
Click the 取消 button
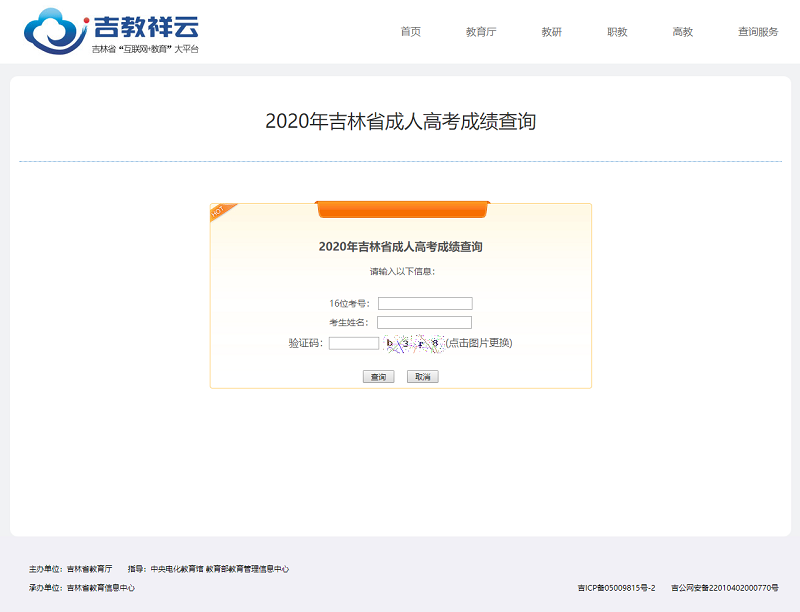422,377
